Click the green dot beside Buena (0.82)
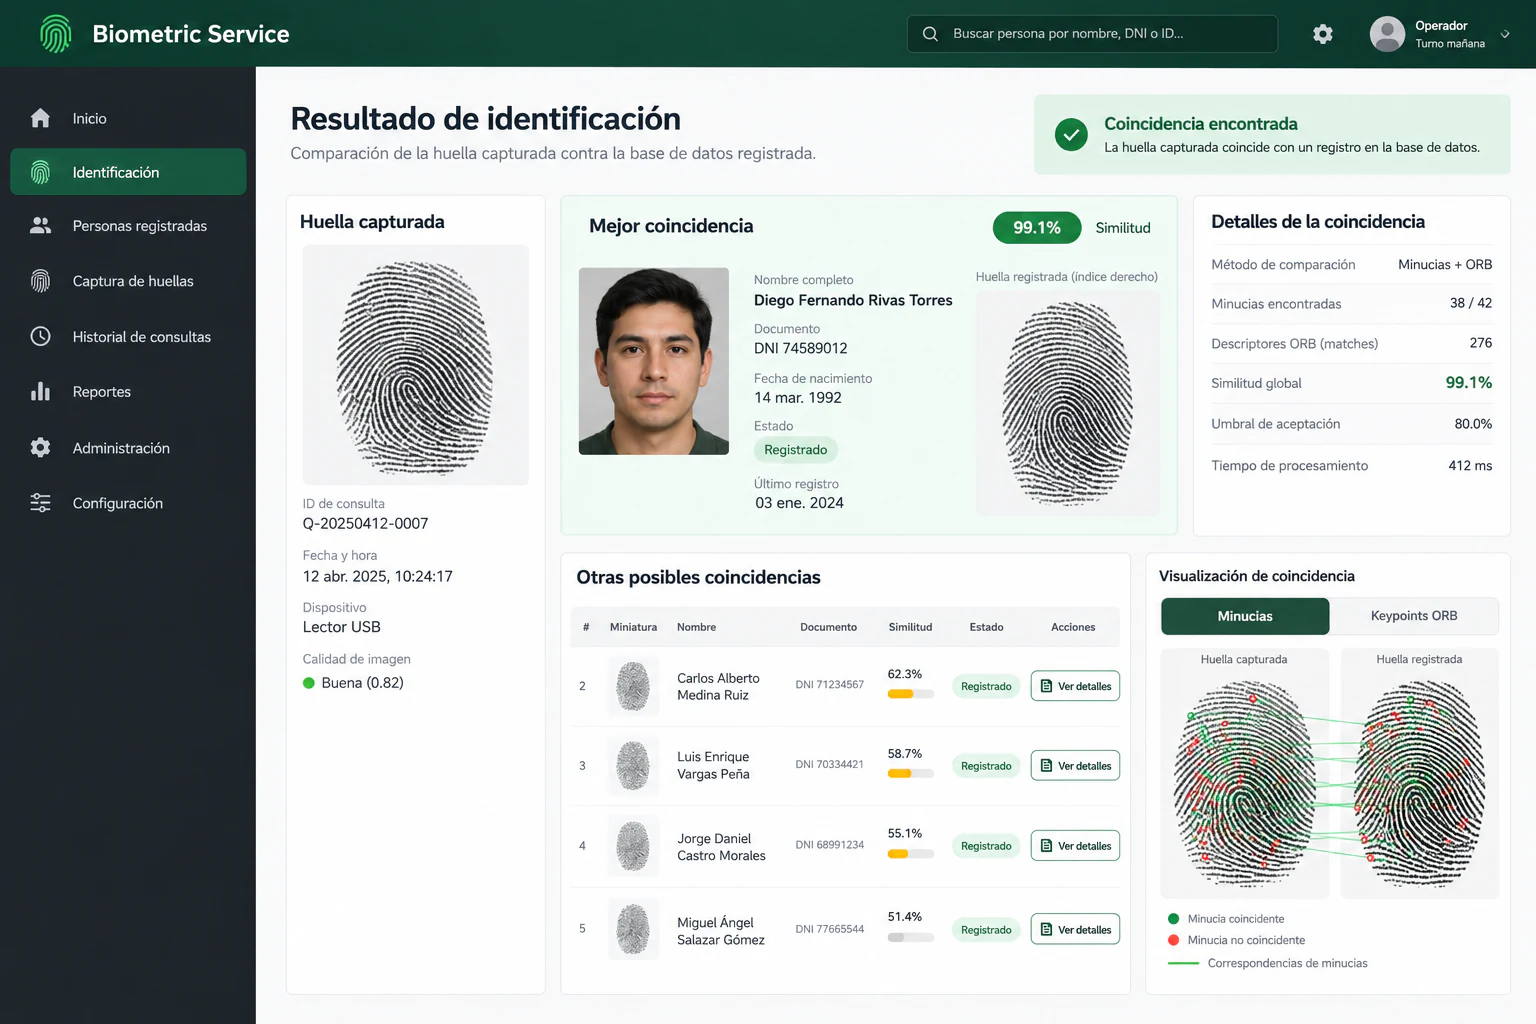This screenshot has width=1536, height=1024. [x=309, y=683]
